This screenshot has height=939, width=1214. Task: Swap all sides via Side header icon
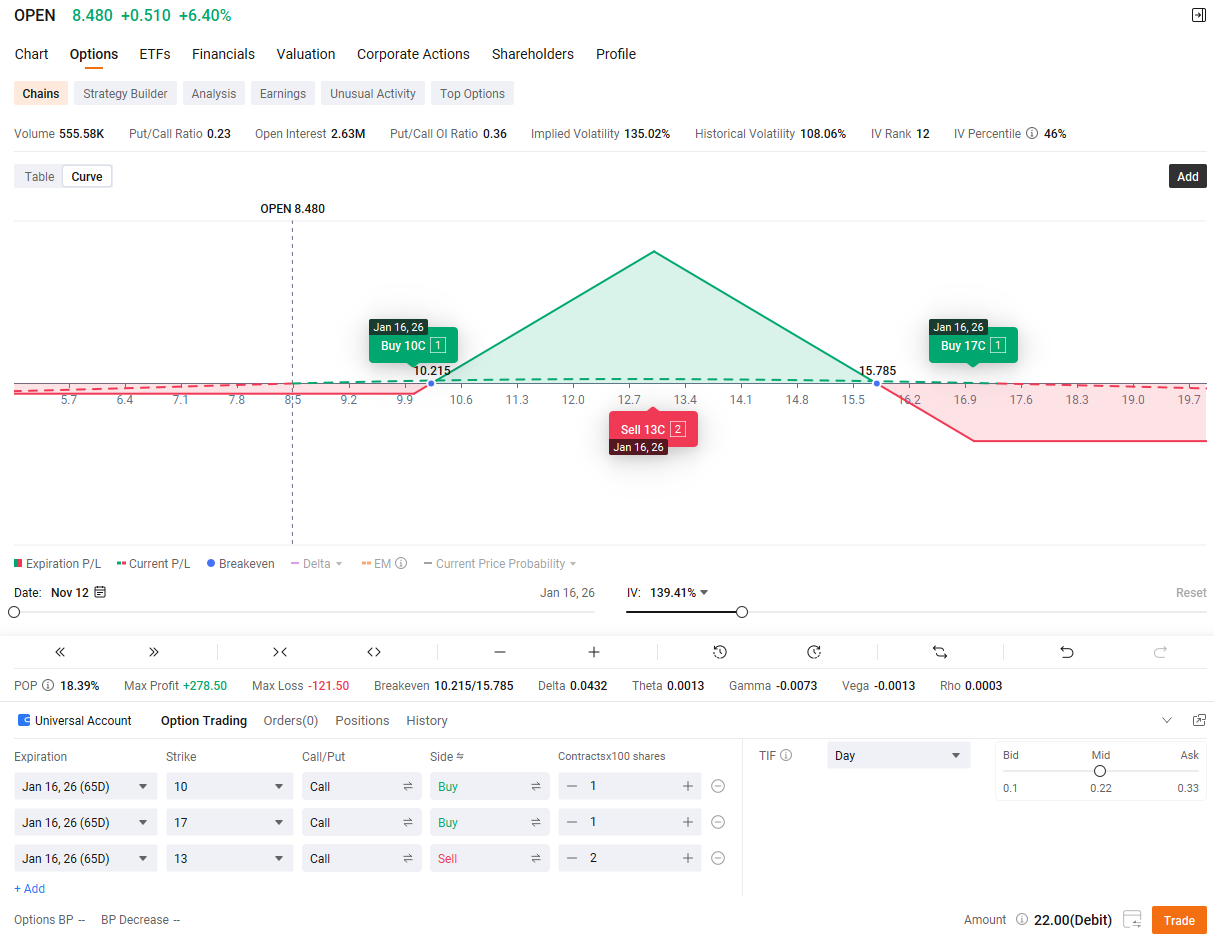click(x=460, y=756)
